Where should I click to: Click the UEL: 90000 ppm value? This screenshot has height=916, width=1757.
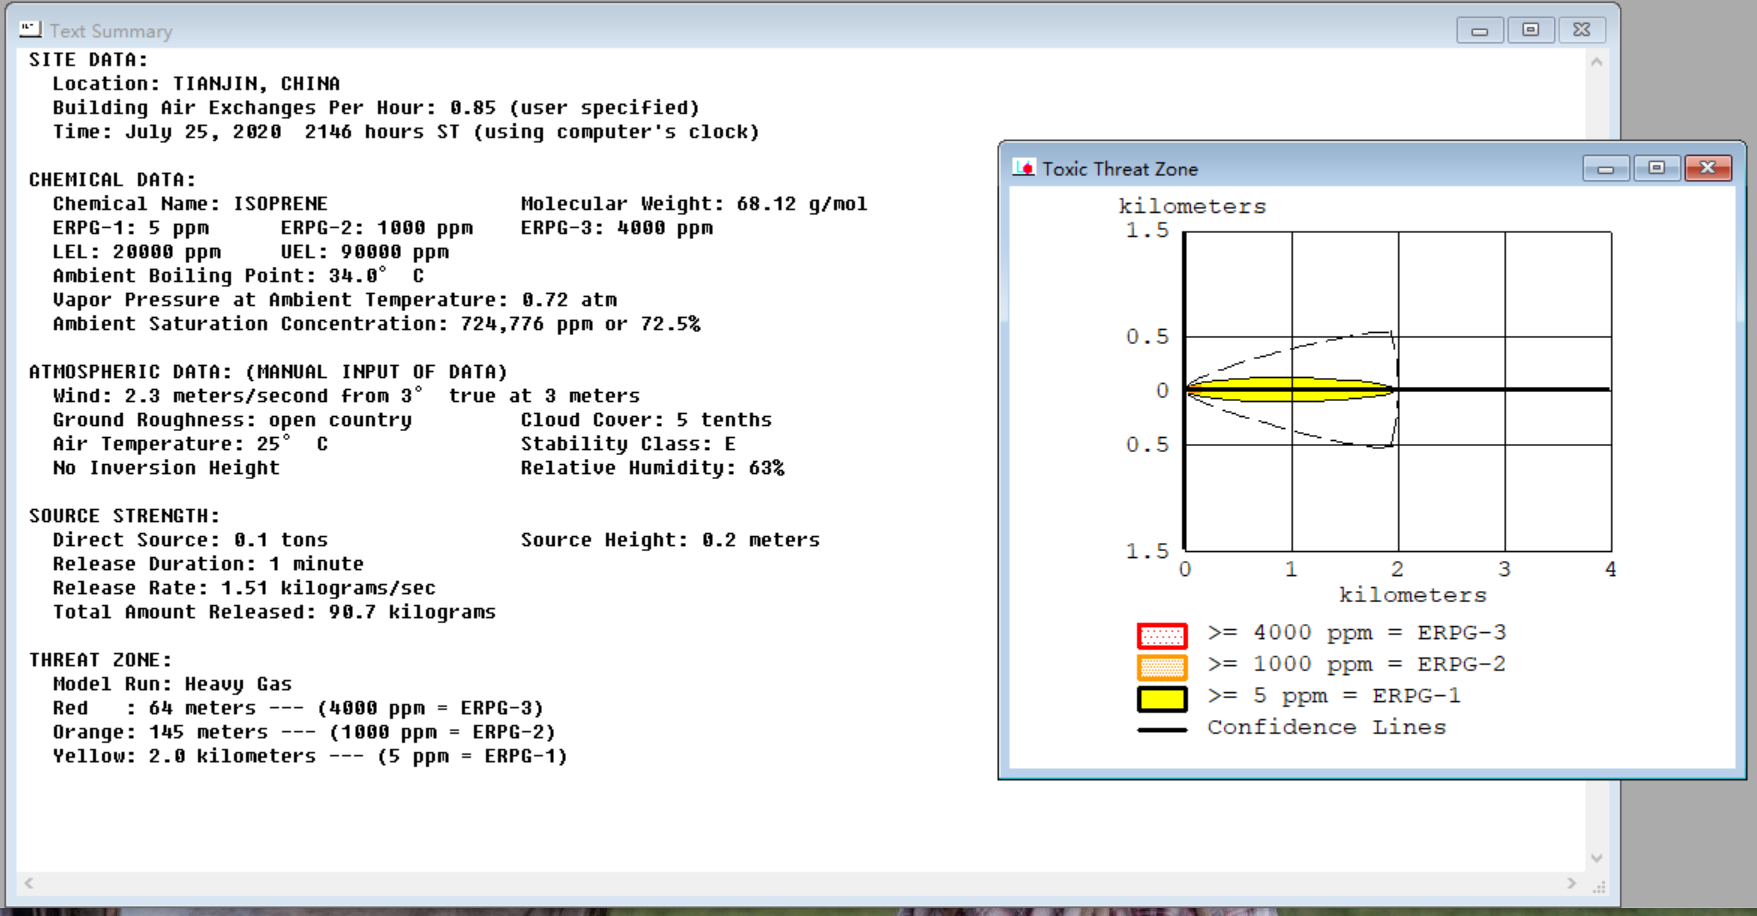[365, 252]
